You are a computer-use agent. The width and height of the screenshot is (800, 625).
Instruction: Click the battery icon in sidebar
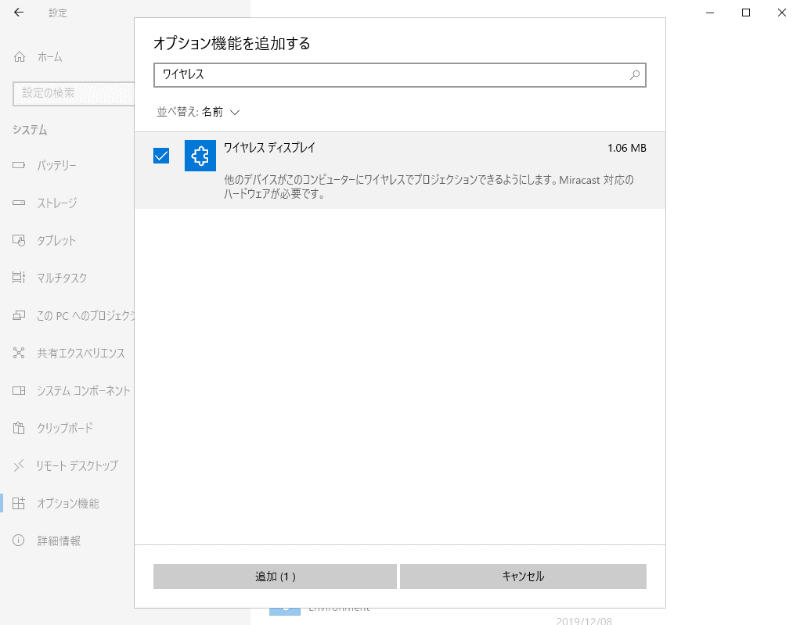tap(19, 165)
